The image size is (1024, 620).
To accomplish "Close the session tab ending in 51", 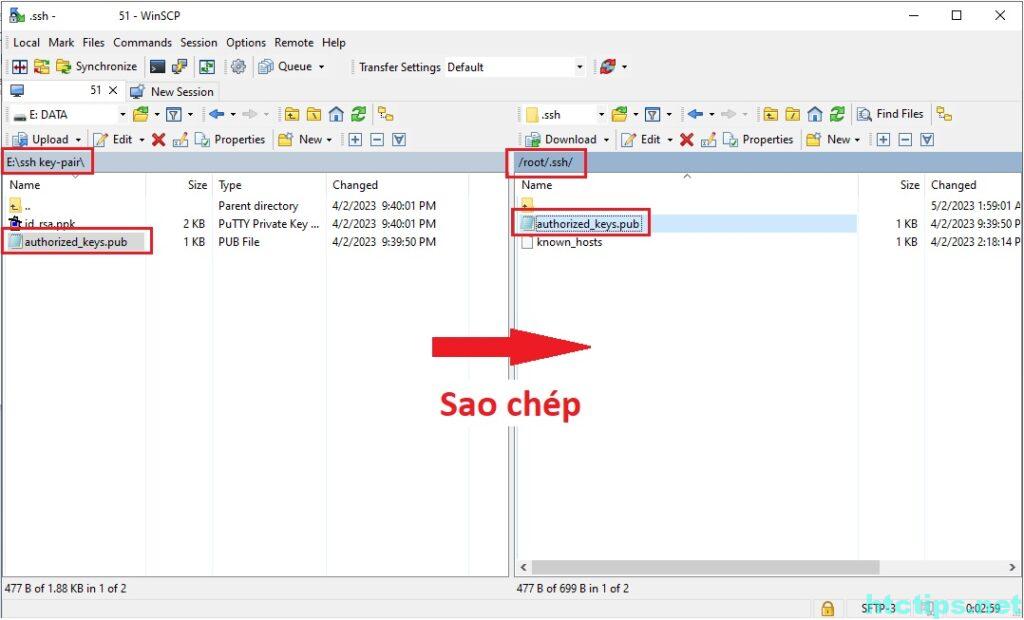I will pos(113,90).
